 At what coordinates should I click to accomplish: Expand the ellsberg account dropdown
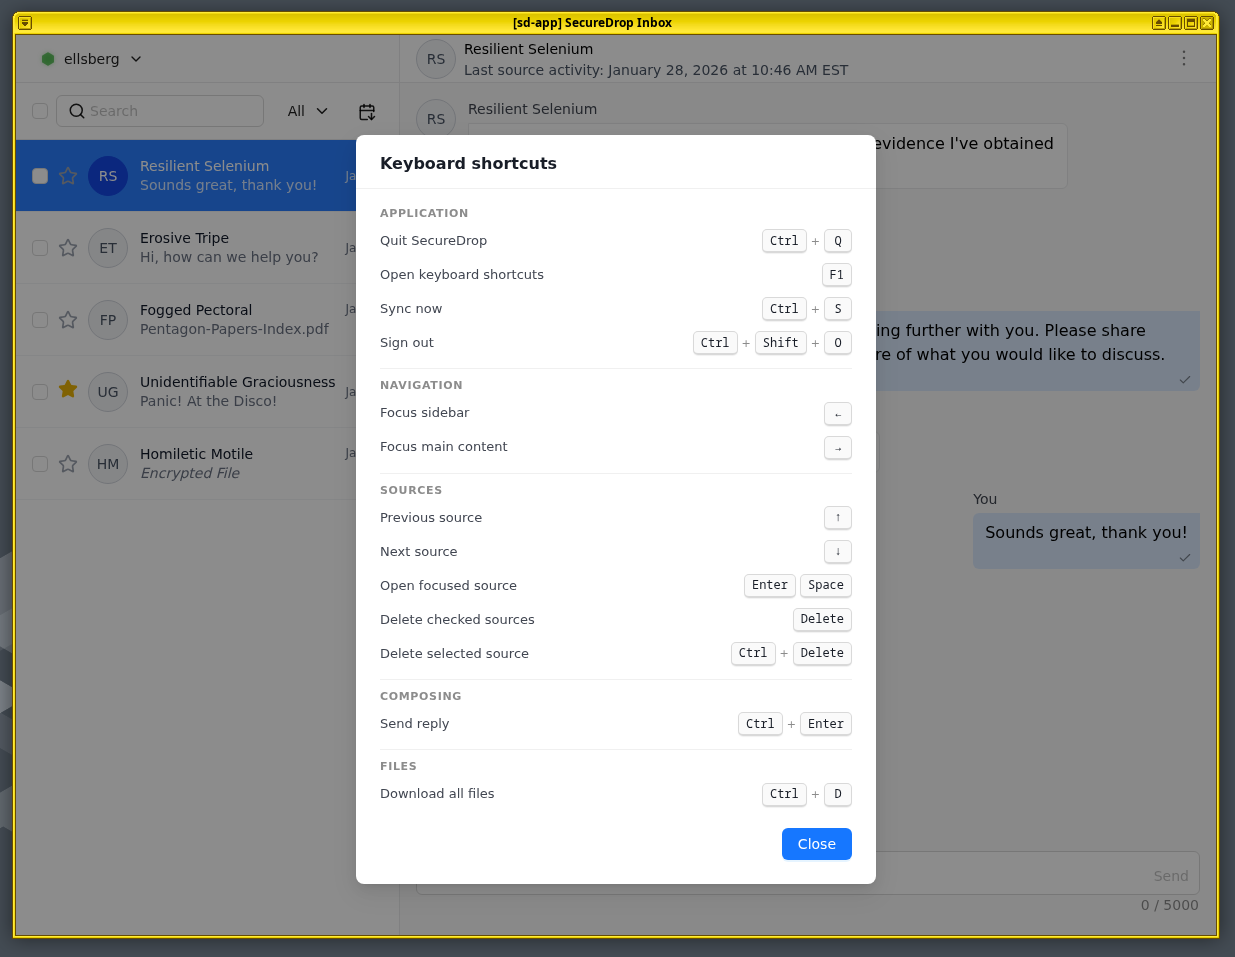[x=136, y=59]
